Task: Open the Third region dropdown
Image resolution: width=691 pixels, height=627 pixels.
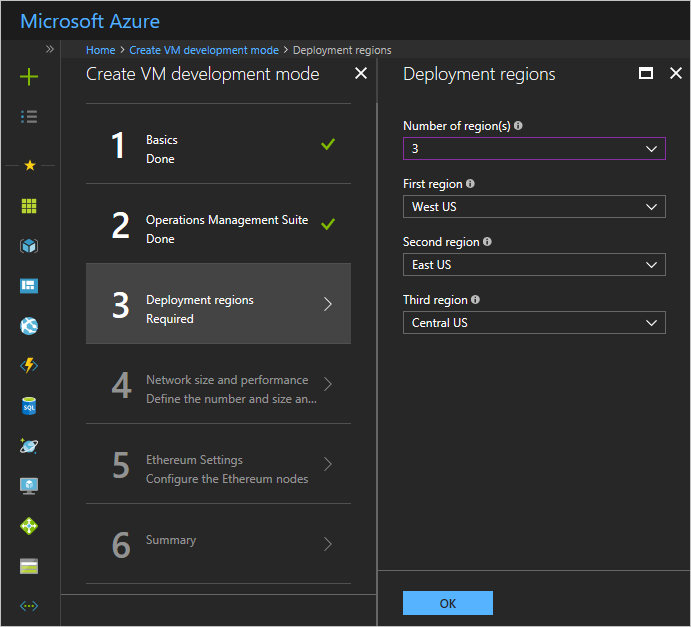Action: [x=534, y=323]
